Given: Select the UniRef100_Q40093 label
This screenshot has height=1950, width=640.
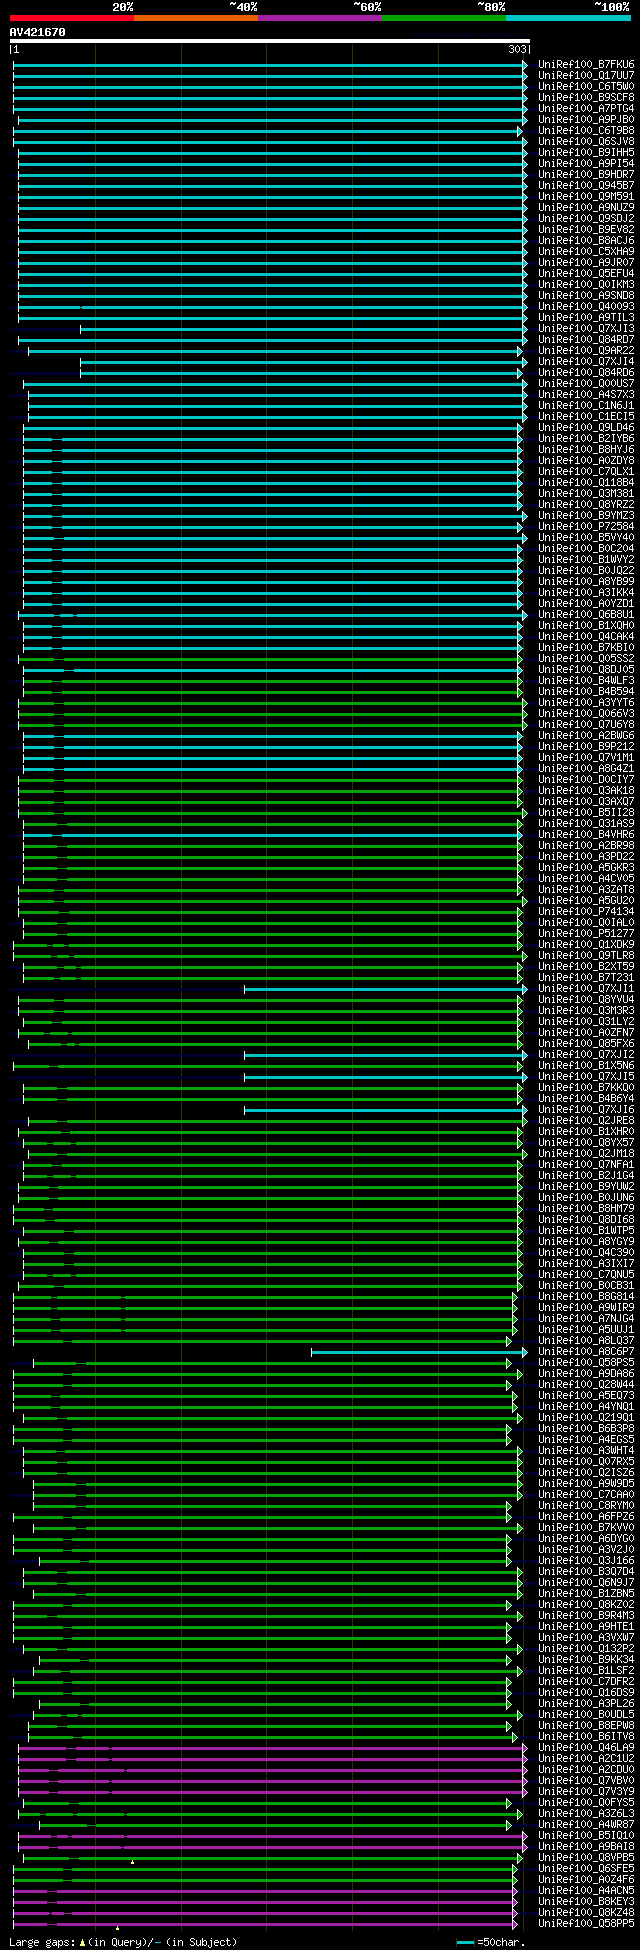Looking at the screenshot, I should pyautogui.click(x=586, y=306).
